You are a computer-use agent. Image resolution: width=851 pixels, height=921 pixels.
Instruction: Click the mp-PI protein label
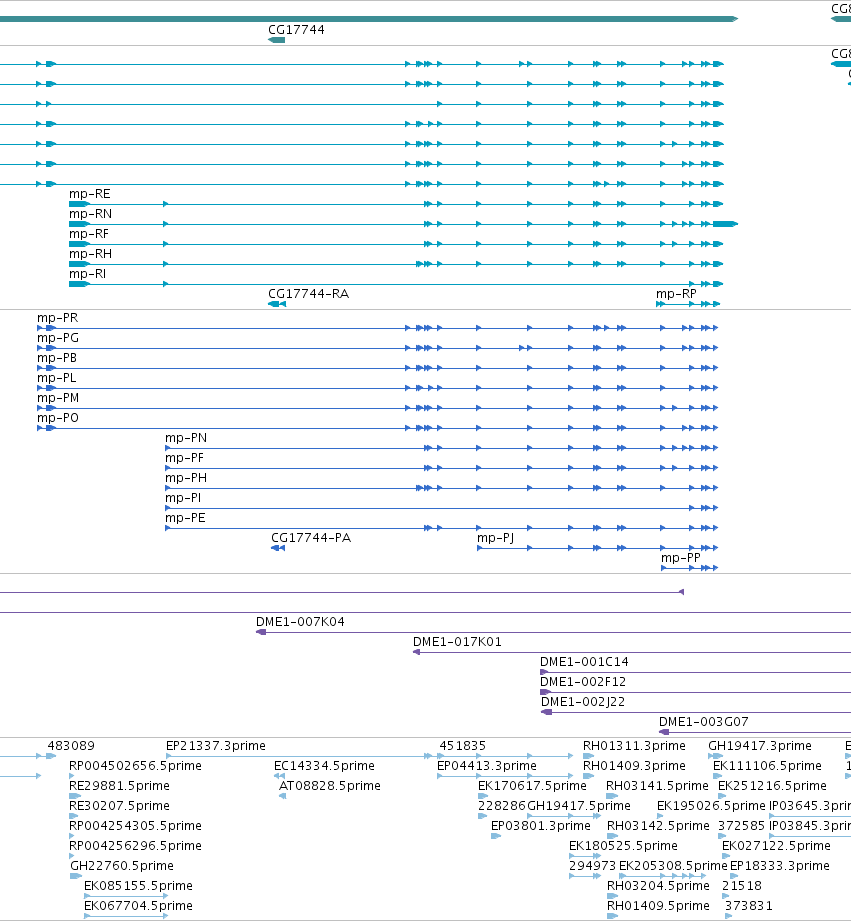(x=183, y=498)
